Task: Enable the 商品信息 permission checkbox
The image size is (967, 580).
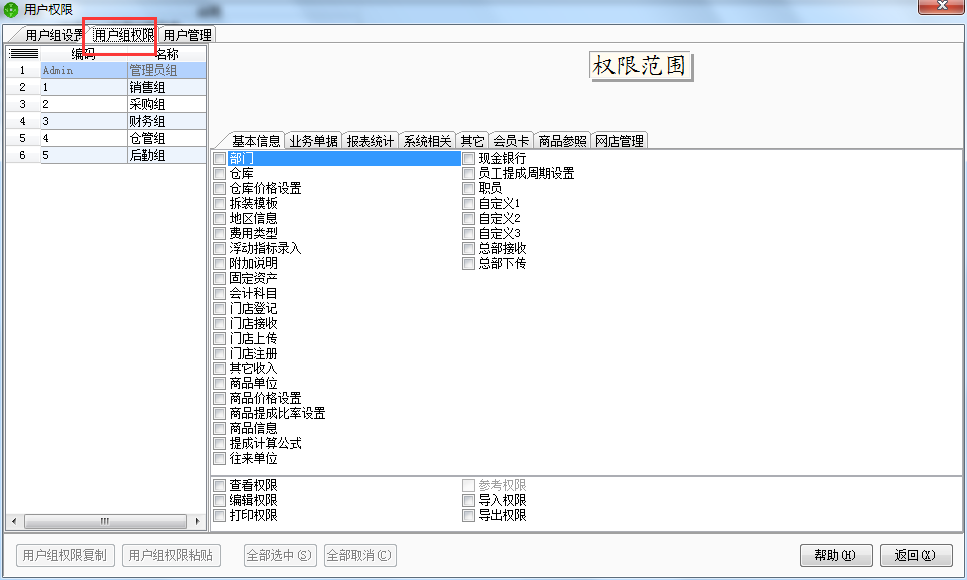Action: coord(220,428)
